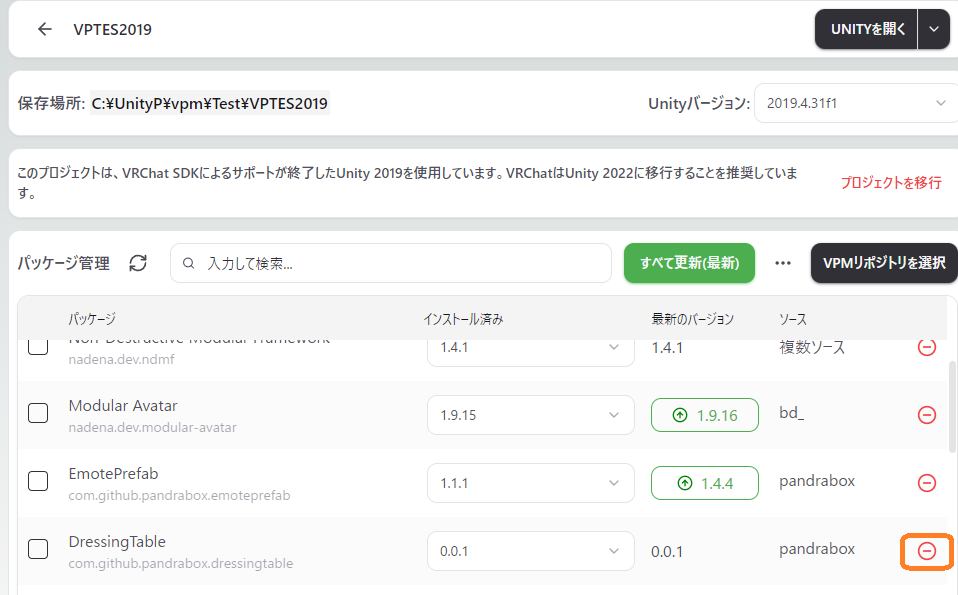This screenshot has height=595, width=958.
Task: Click the UNITYを開く button
Action: [866, 29]
